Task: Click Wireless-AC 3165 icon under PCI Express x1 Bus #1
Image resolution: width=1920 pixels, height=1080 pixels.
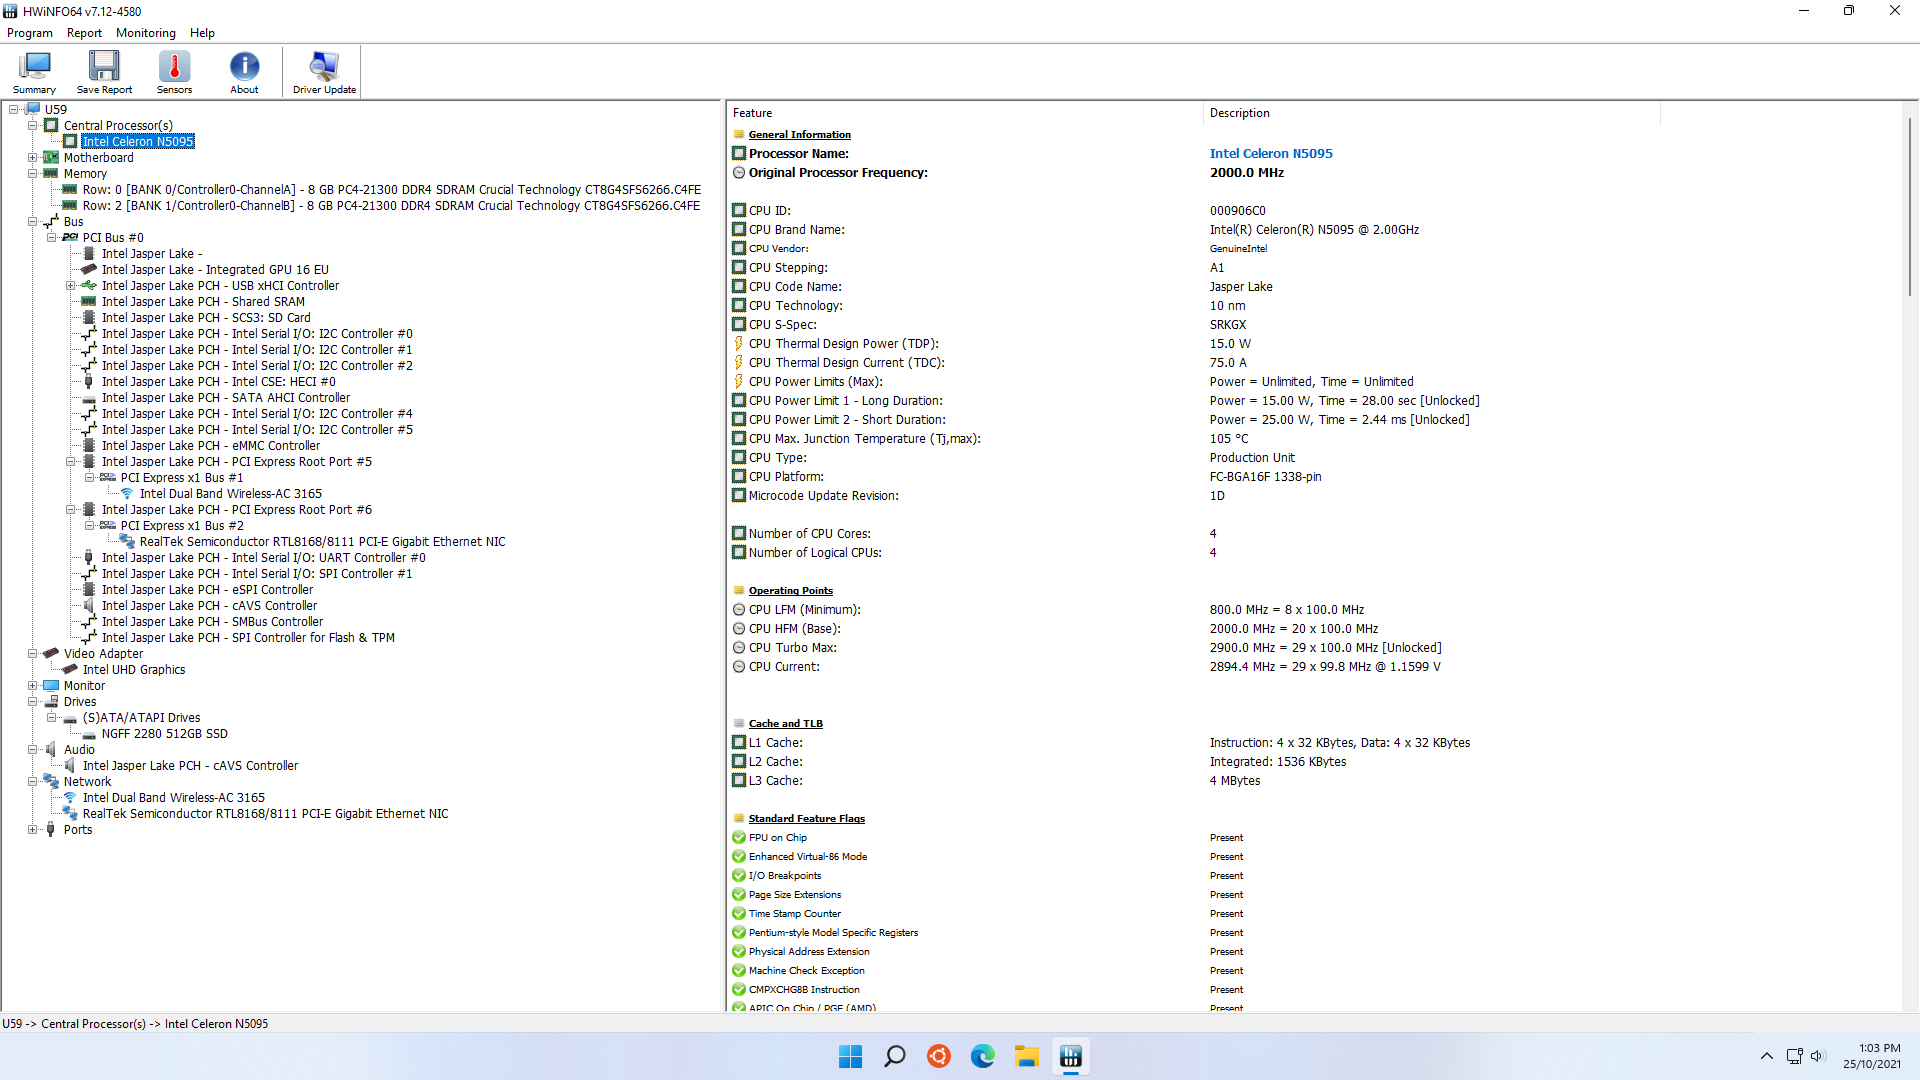Action: pos(127,494)
